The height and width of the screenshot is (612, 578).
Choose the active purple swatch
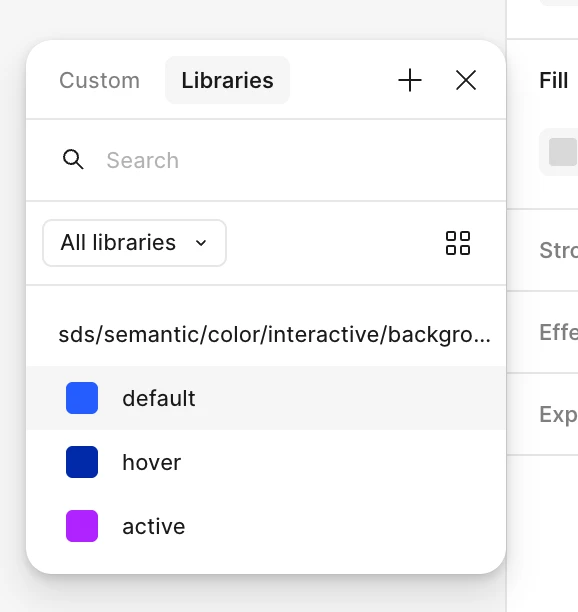[82, 526]
